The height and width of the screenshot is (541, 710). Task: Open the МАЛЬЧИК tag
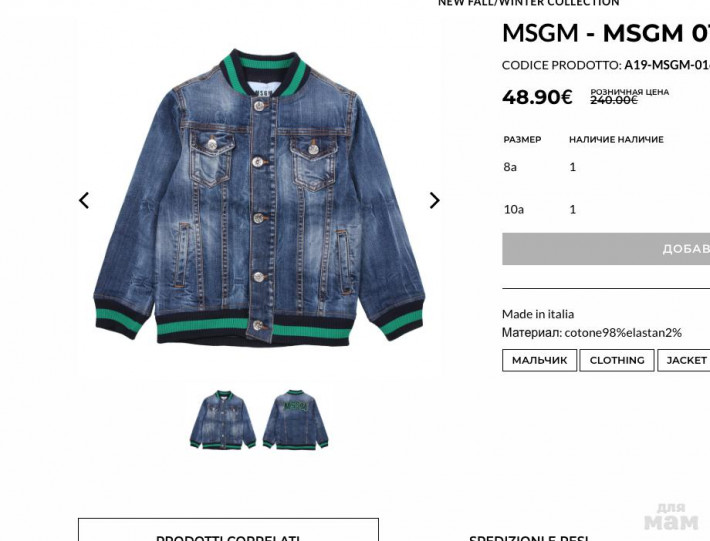[539, 360]
